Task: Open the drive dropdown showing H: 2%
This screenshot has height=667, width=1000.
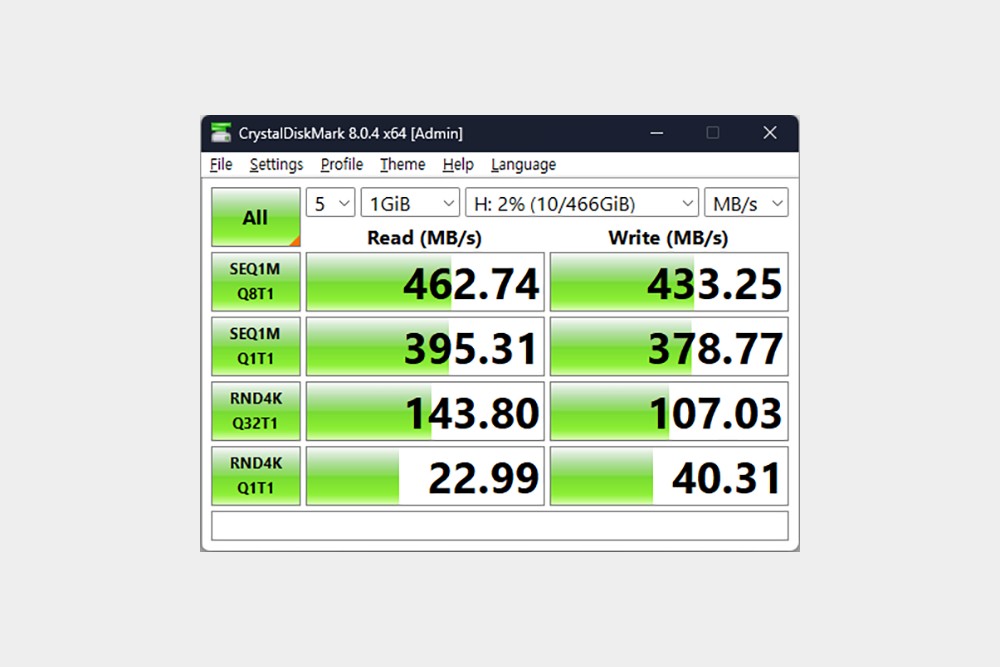Action: (x=582, y=203)
